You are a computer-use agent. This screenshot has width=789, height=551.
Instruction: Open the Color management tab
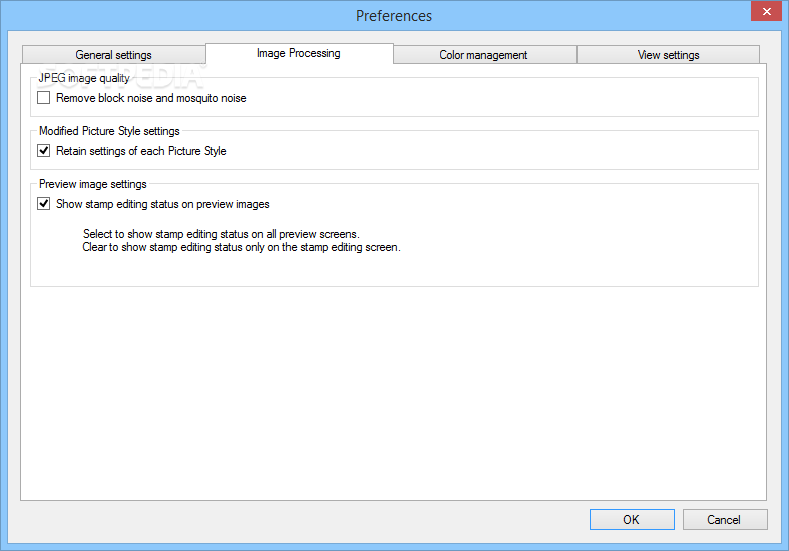(484, 55)
